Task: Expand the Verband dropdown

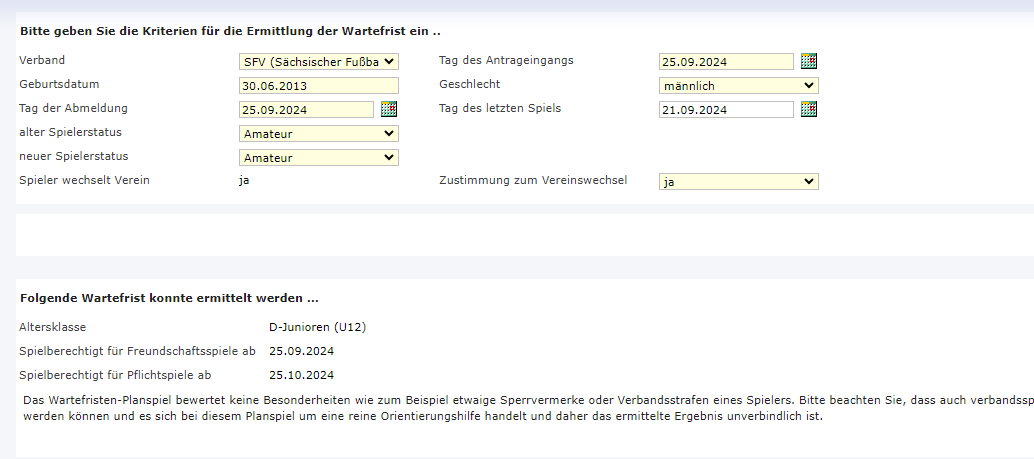Action: [x=318, y=62]
